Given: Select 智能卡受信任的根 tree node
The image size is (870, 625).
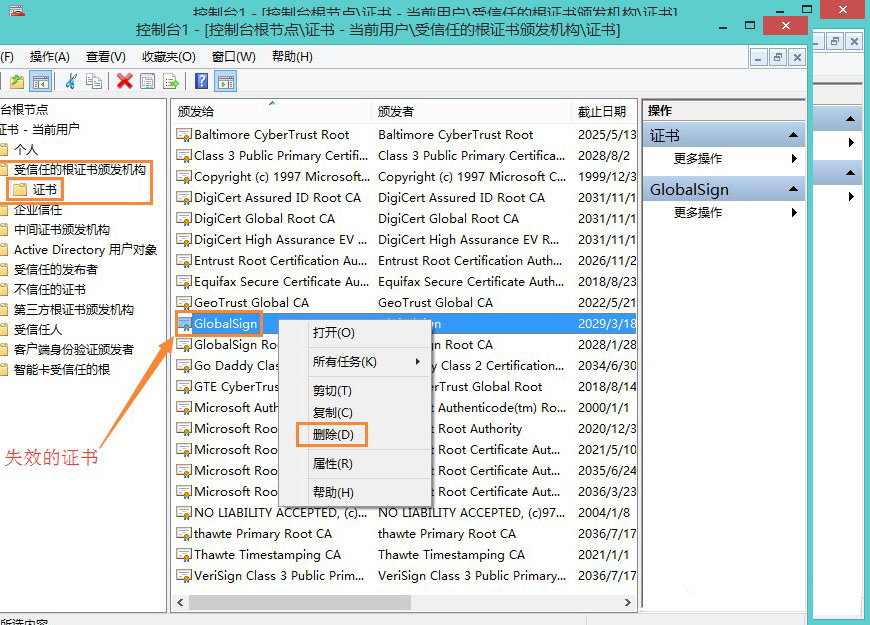Looking at the screenshot, I should tap(62, 370).
